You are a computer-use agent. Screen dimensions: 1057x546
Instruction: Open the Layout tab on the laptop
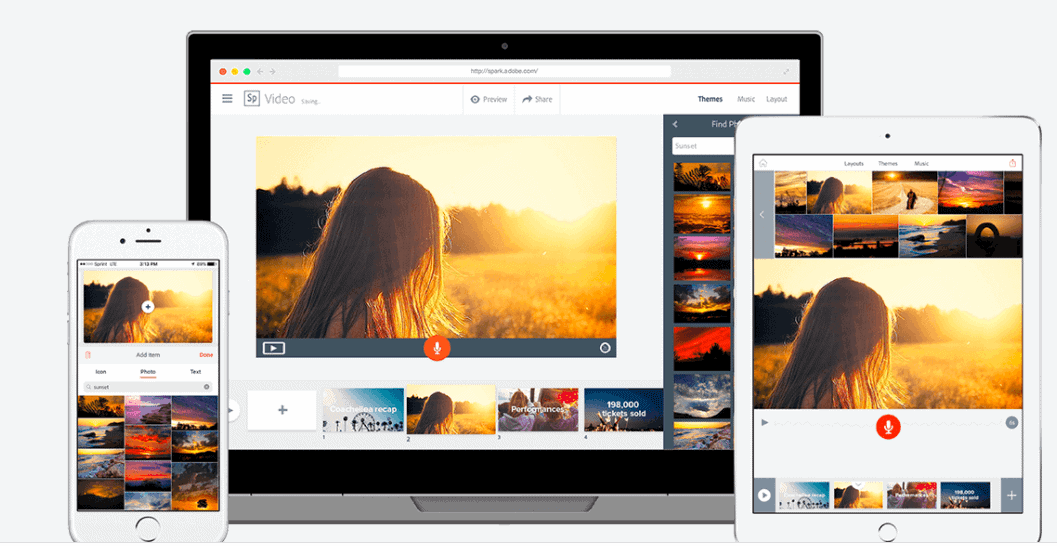[x=777, y=99]
